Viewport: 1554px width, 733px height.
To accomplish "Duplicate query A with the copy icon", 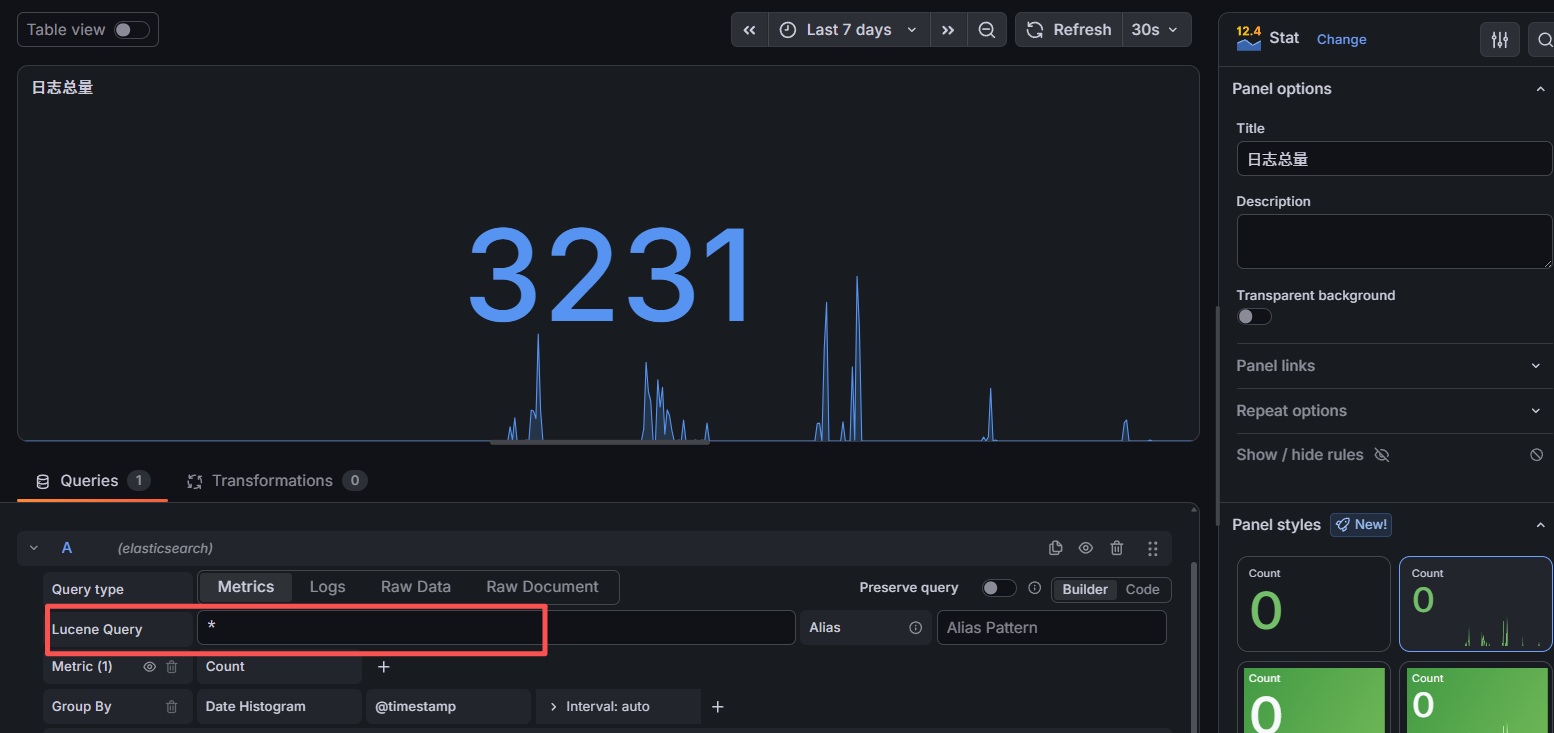I will click(x=1055, y=548).
